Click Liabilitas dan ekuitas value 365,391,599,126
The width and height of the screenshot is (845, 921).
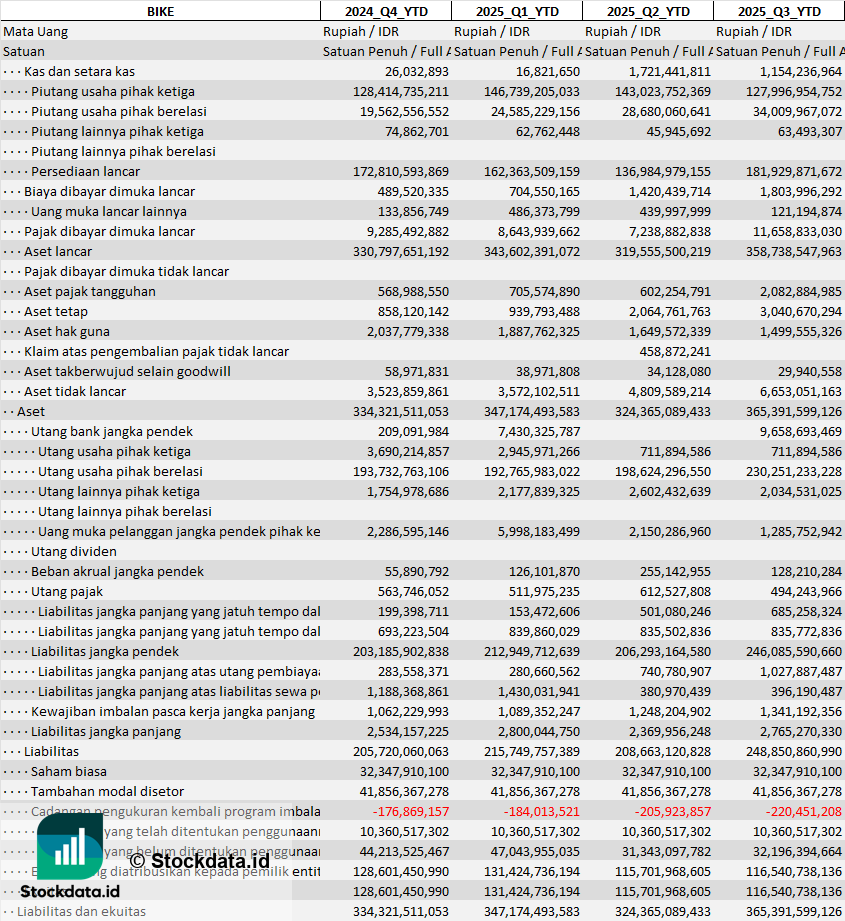794,910
